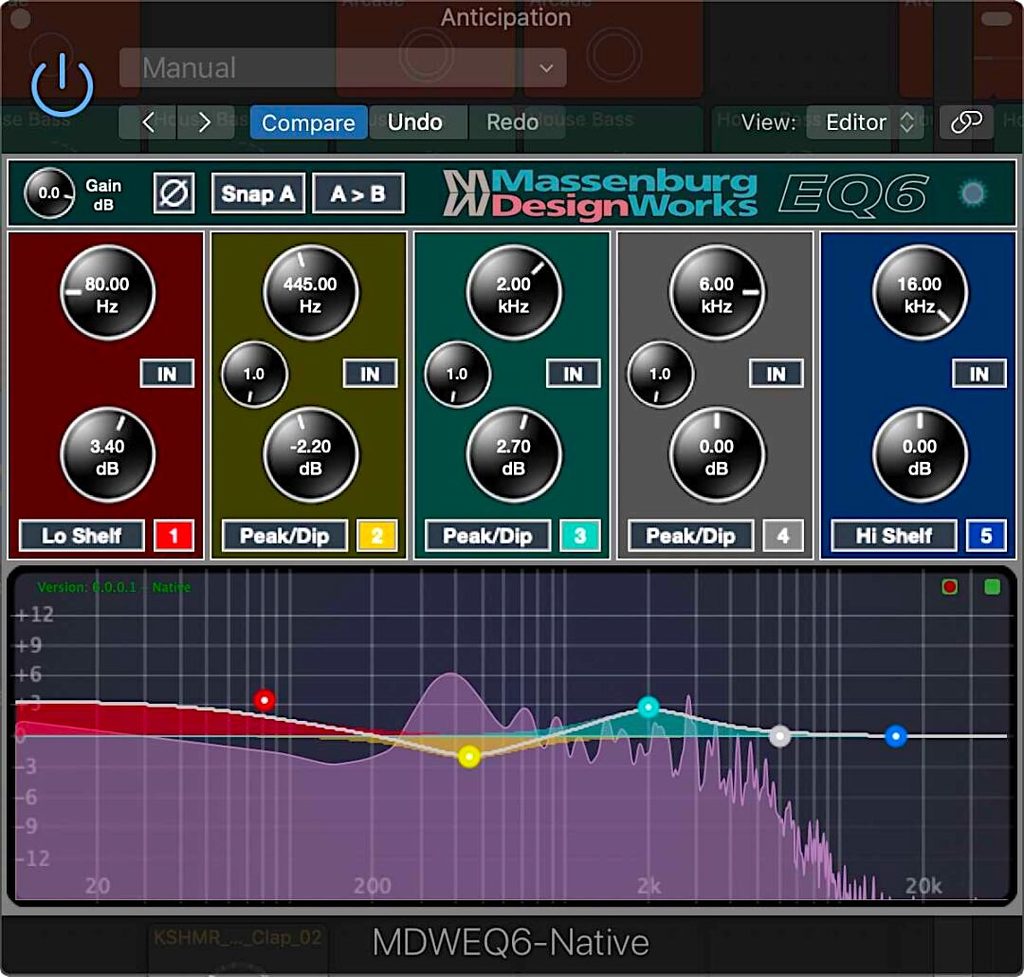Screen dimensions: 1024x977
Task: Select the Compare tab
Action: 307,122
